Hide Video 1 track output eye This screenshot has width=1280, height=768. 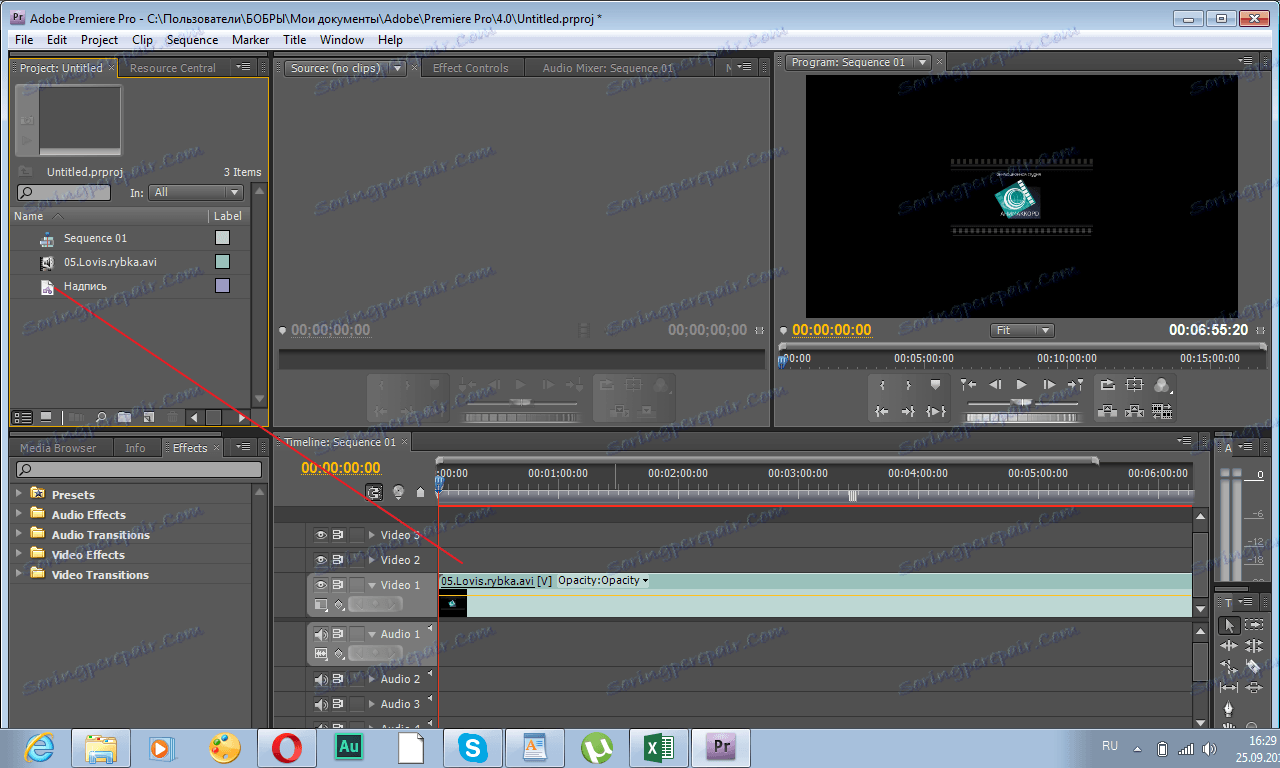pos(322,585)
